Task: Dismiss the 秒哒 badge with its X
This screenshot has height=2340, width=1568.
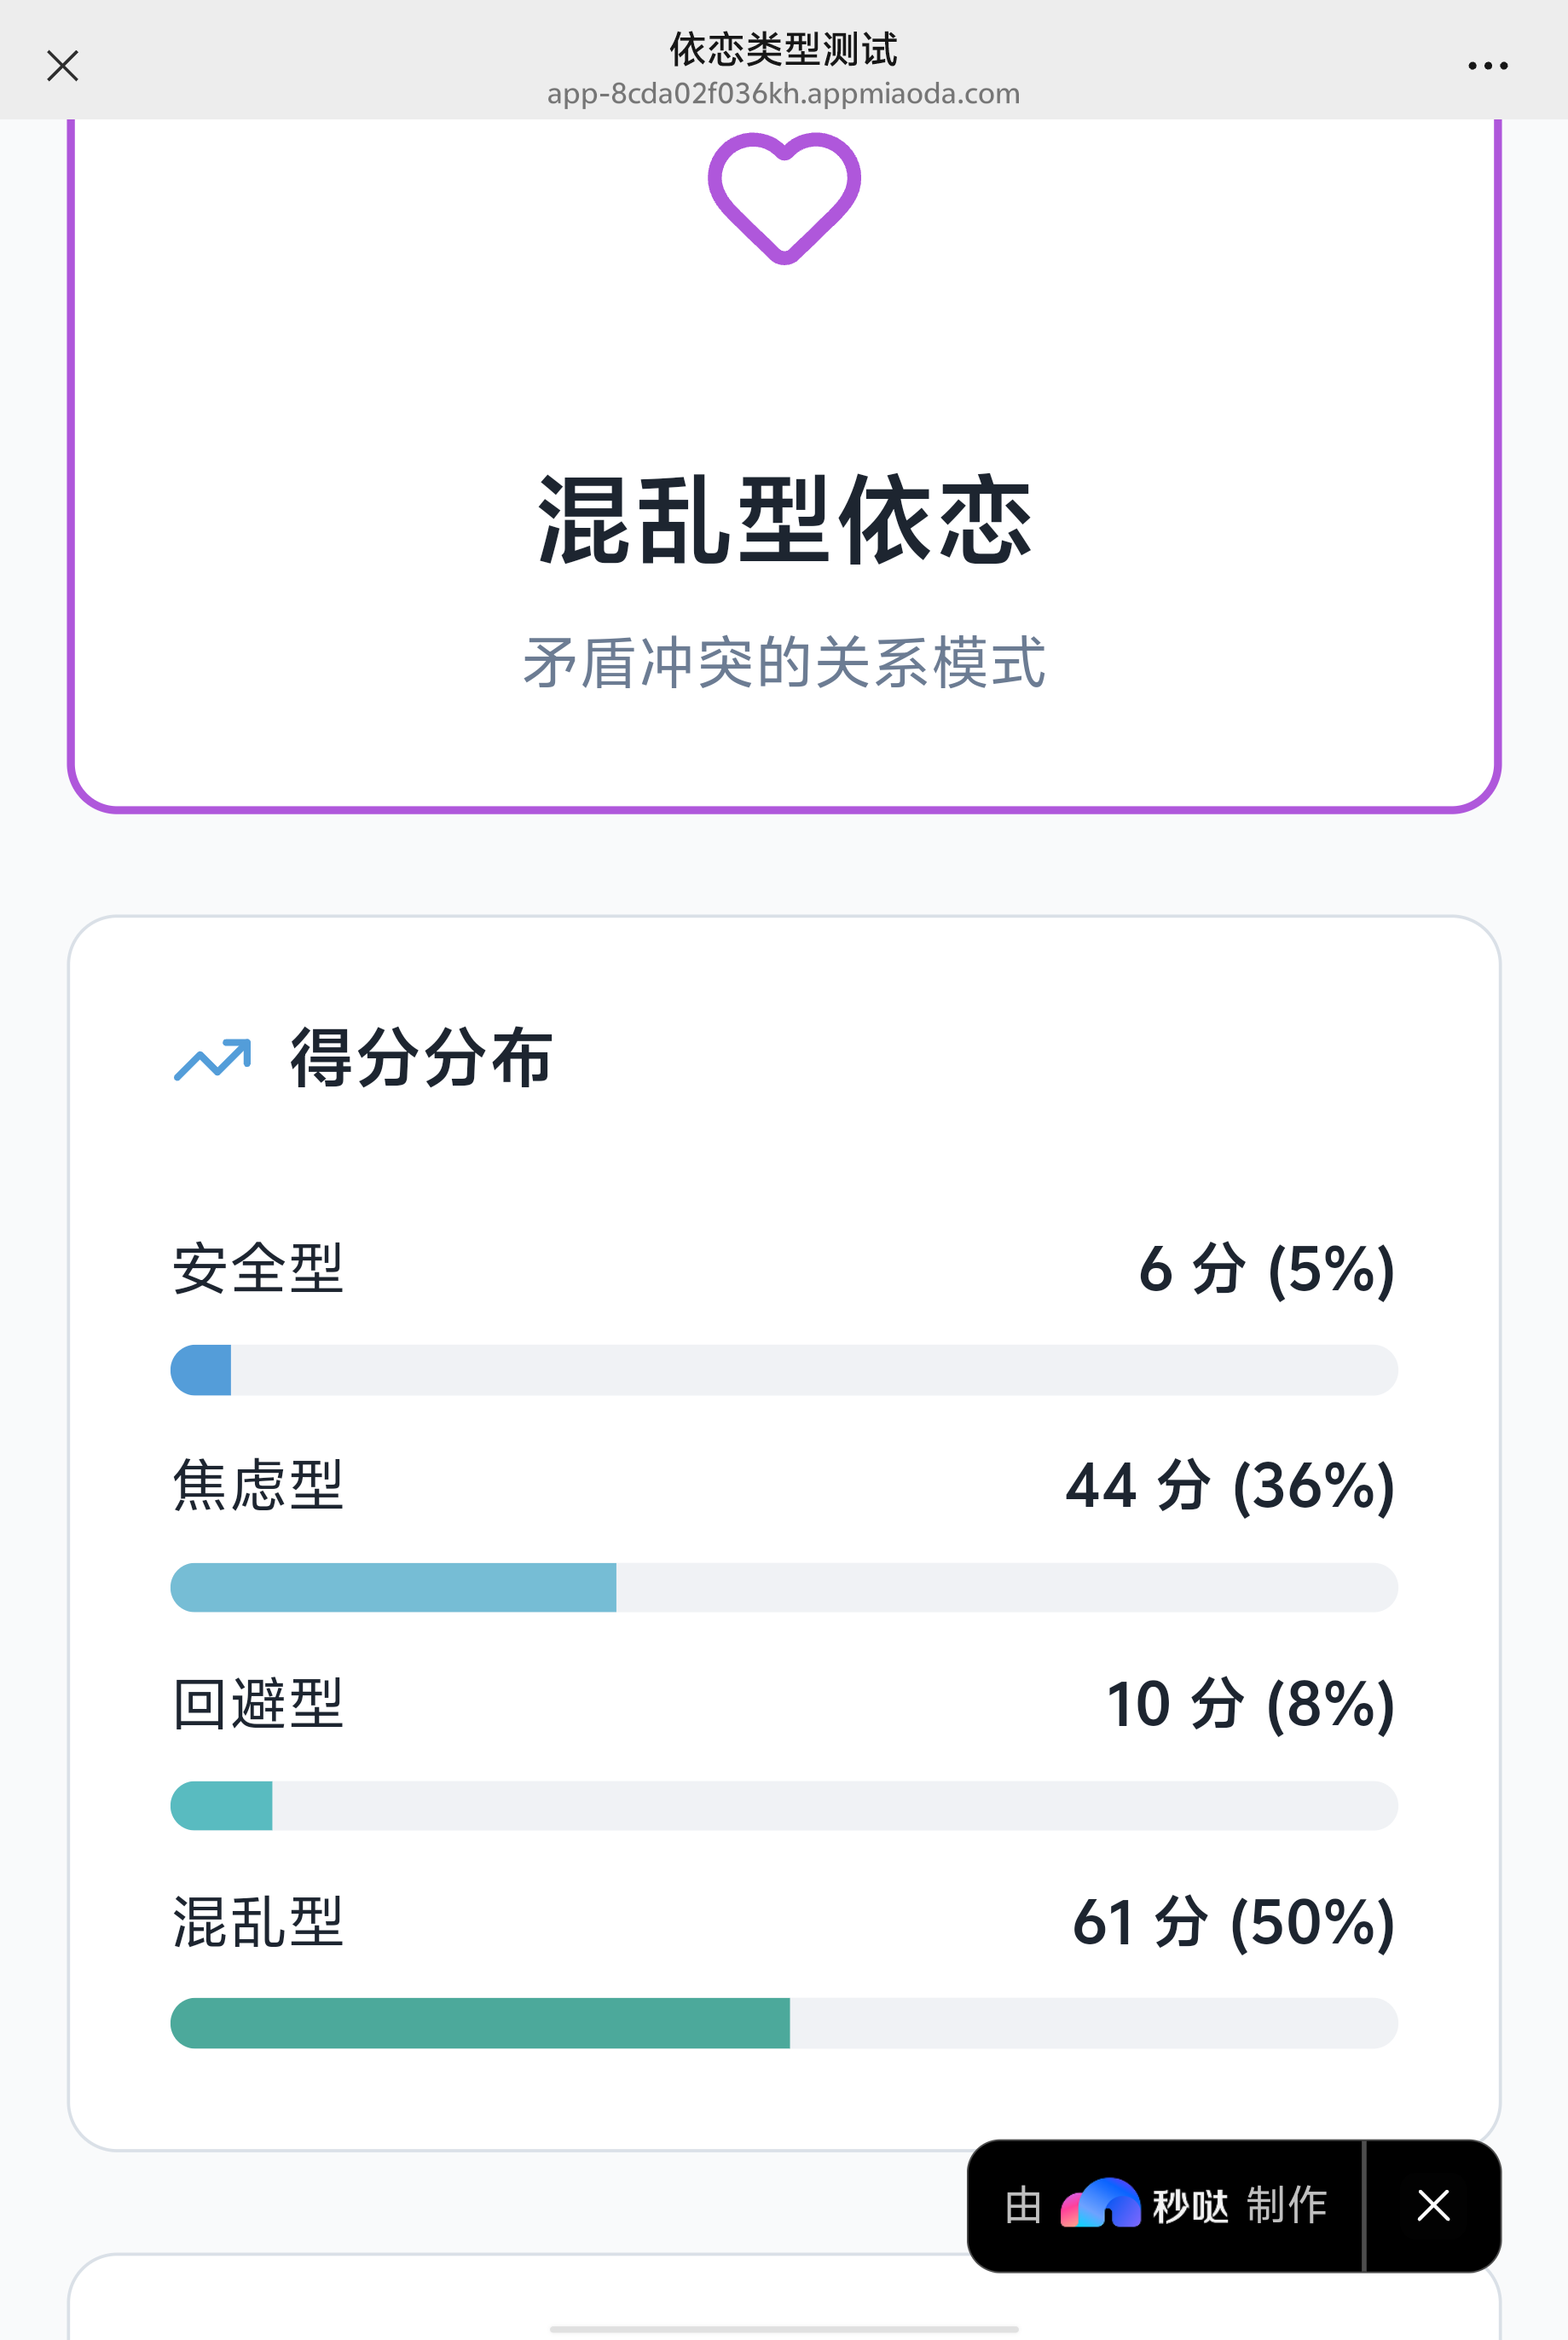Action: pyautogui.click(x=1433, y=2205)
